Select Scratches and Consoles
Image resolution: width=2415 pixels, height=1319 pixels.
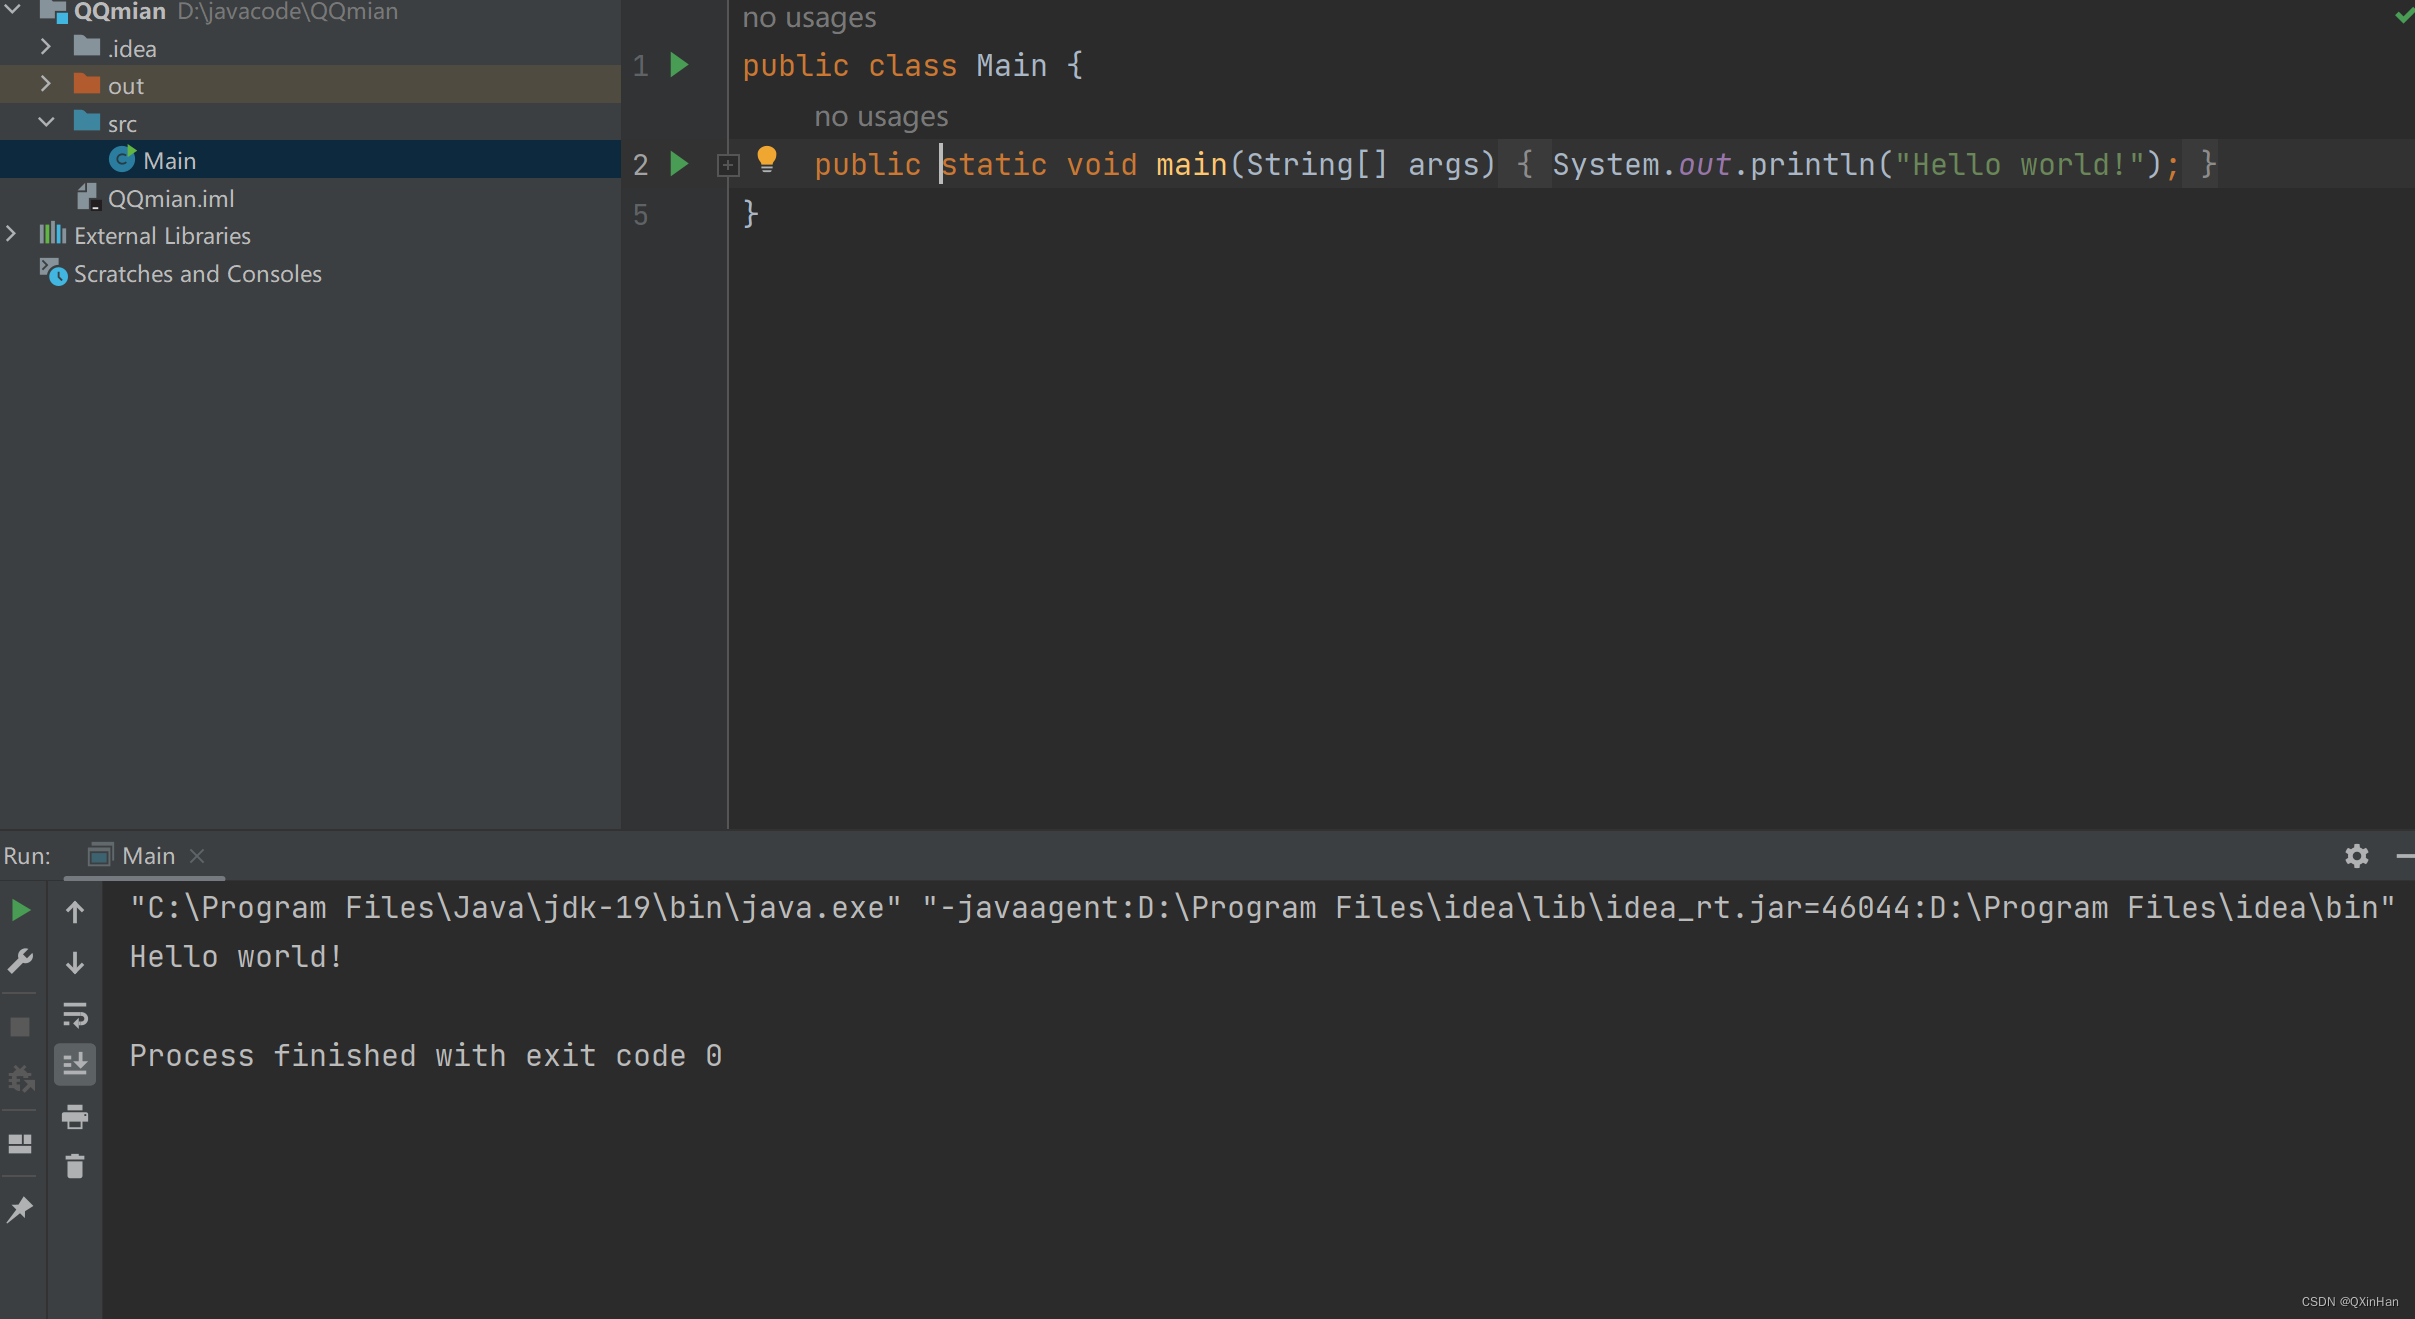tap(310, 273)
